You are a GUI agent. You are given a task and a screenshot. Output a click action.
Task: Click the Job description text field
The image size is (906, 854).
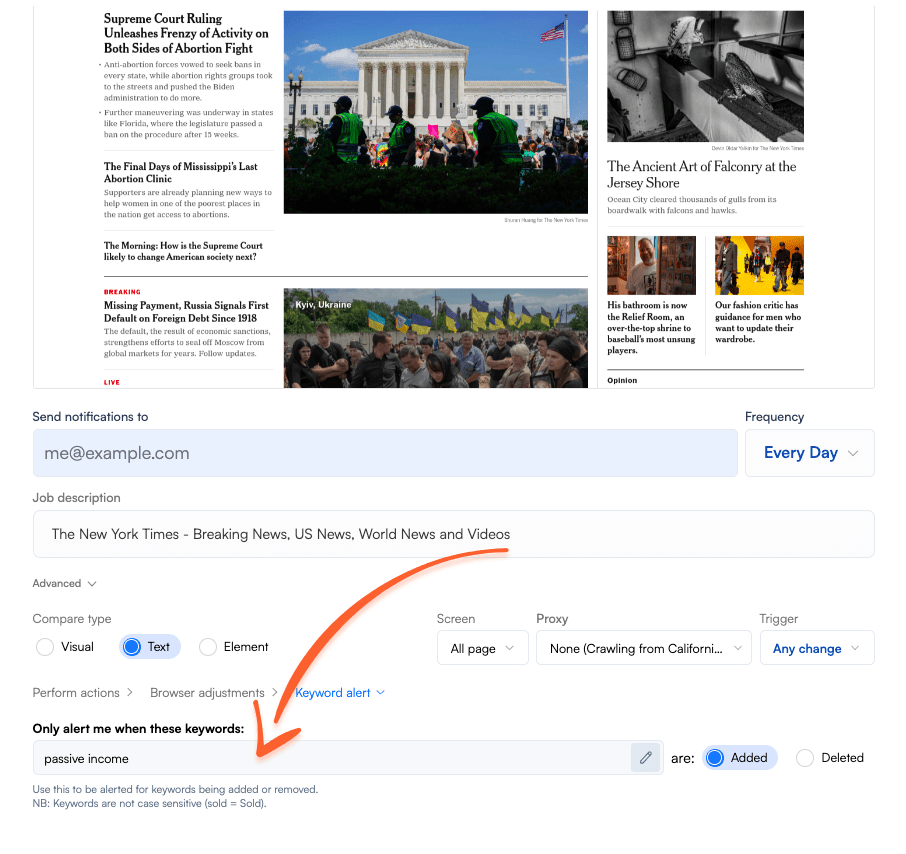pos(453,534)
